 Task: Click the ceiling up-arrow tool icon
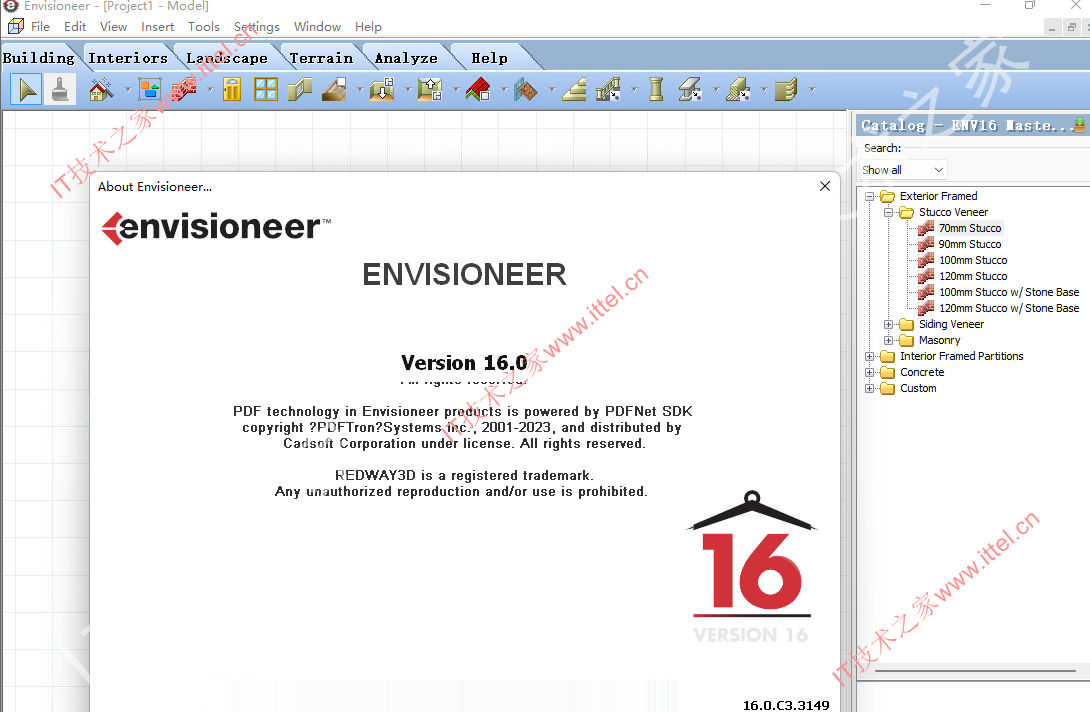(x=430, y=90)
